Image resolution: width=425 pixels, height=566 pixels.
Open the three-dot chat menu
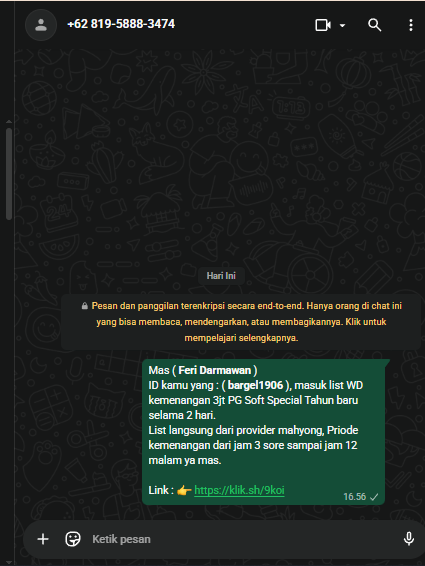coord(411,25)
